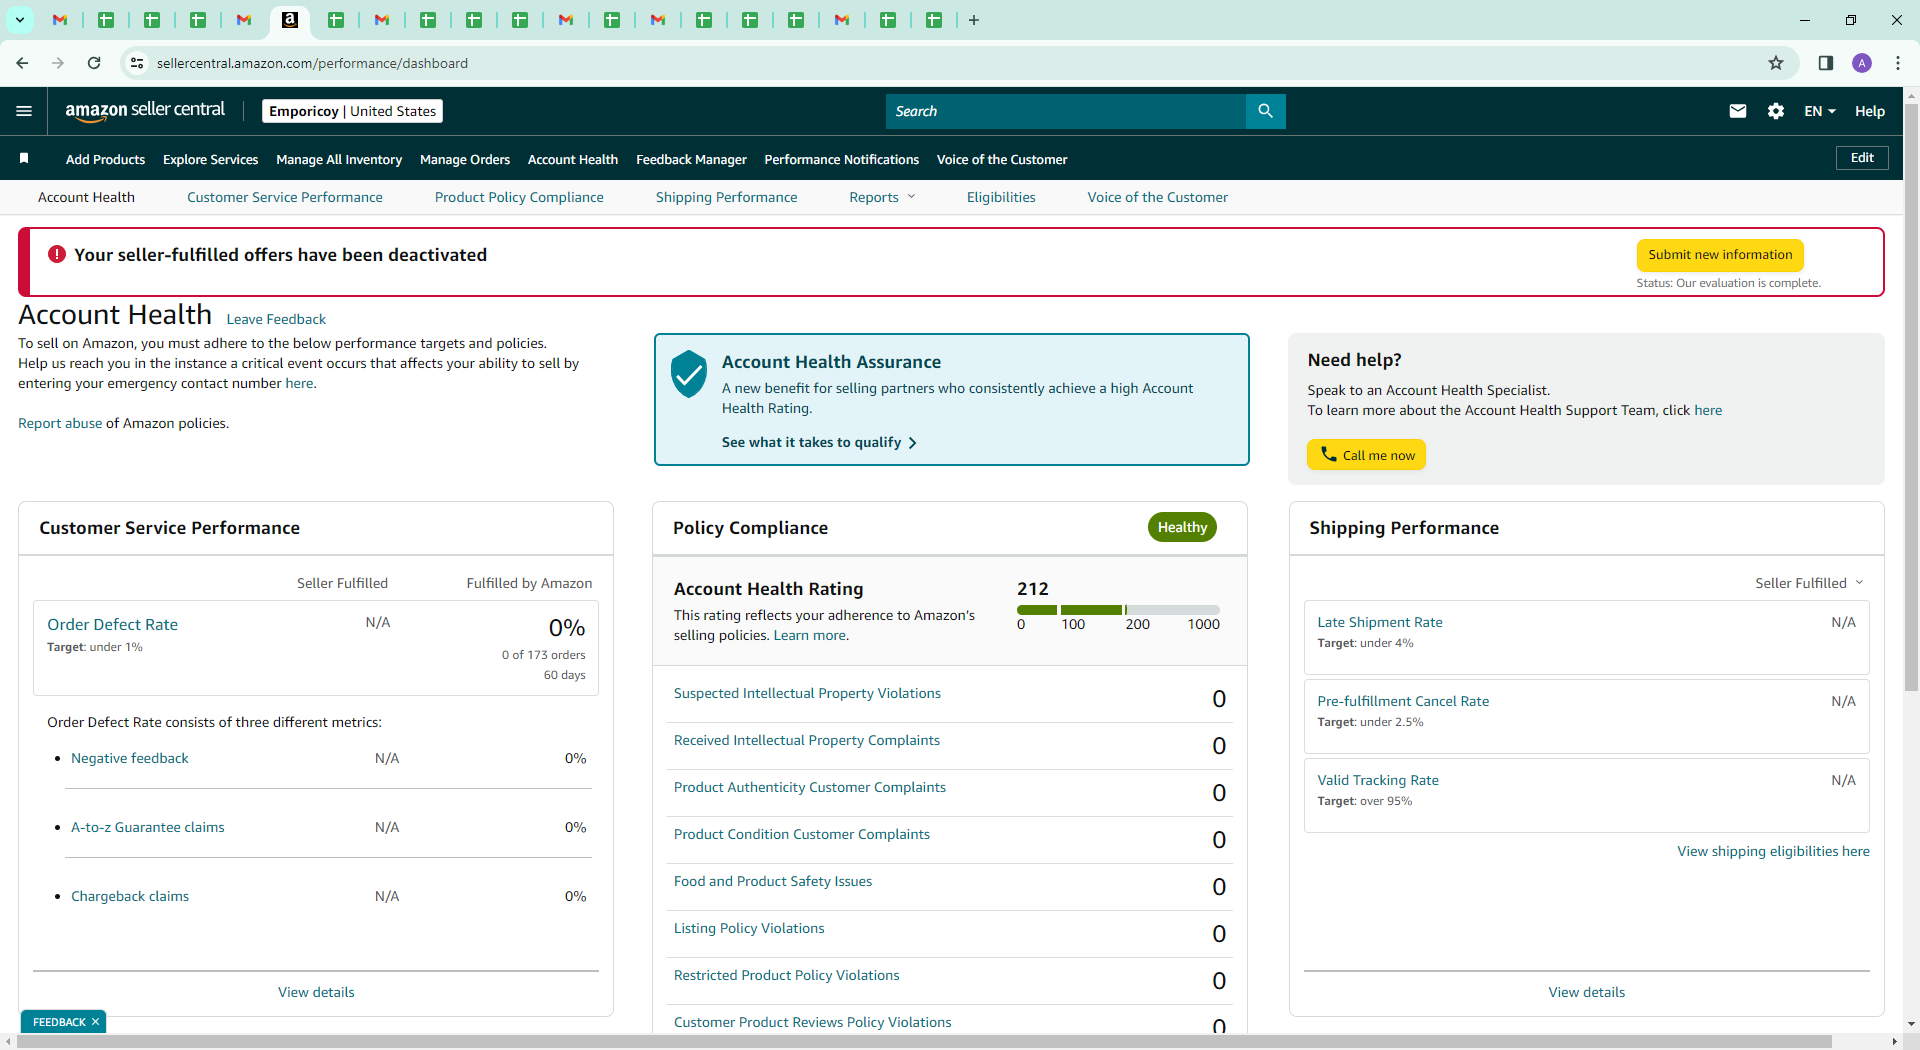The width and height of the screenshot is (1920, 1050).
Task: Open Performance Notifications menu item
Action: click(x=841, y=159)
